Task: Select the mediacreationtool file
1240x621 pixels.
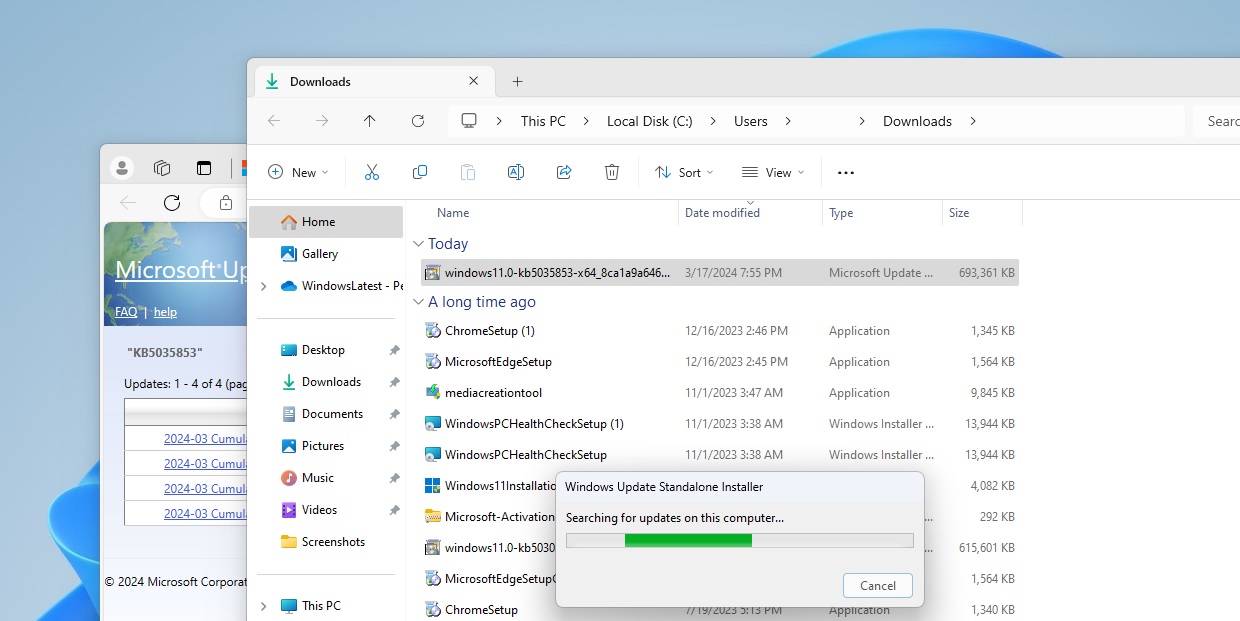Action: coord(493,393)
